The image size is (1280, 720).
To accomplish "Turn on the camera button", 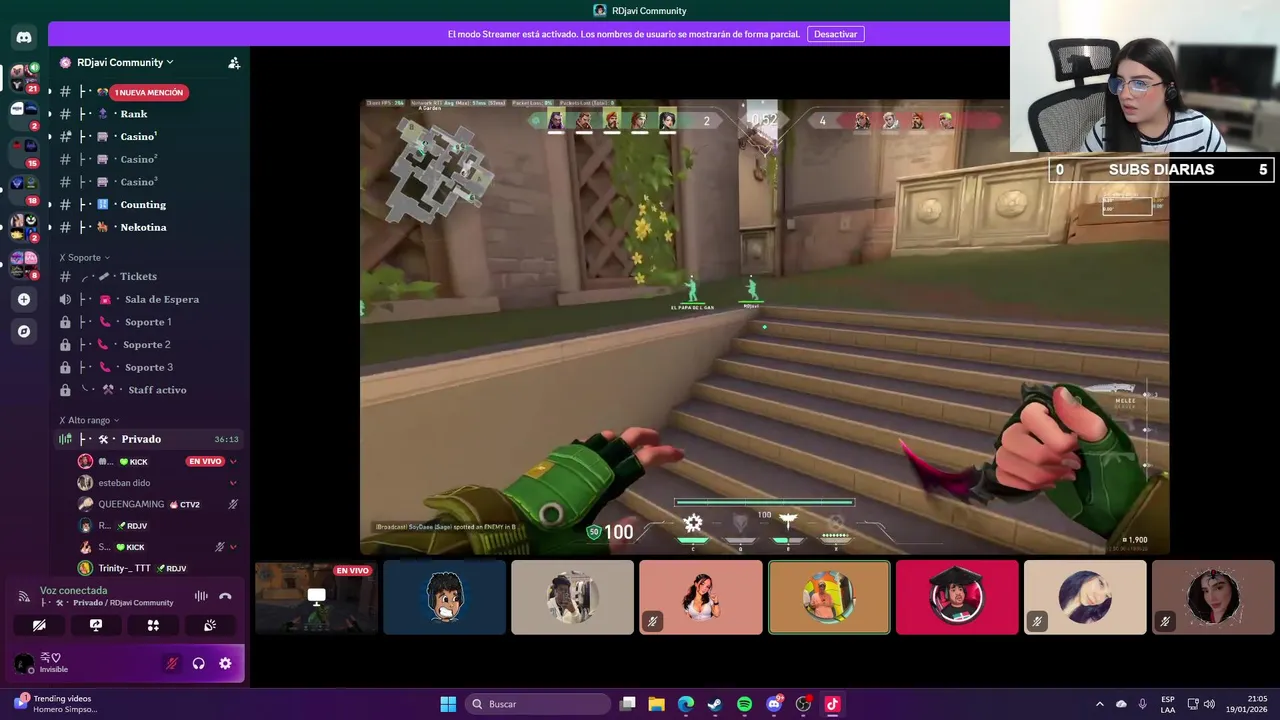I will click(x=39, y=625).
